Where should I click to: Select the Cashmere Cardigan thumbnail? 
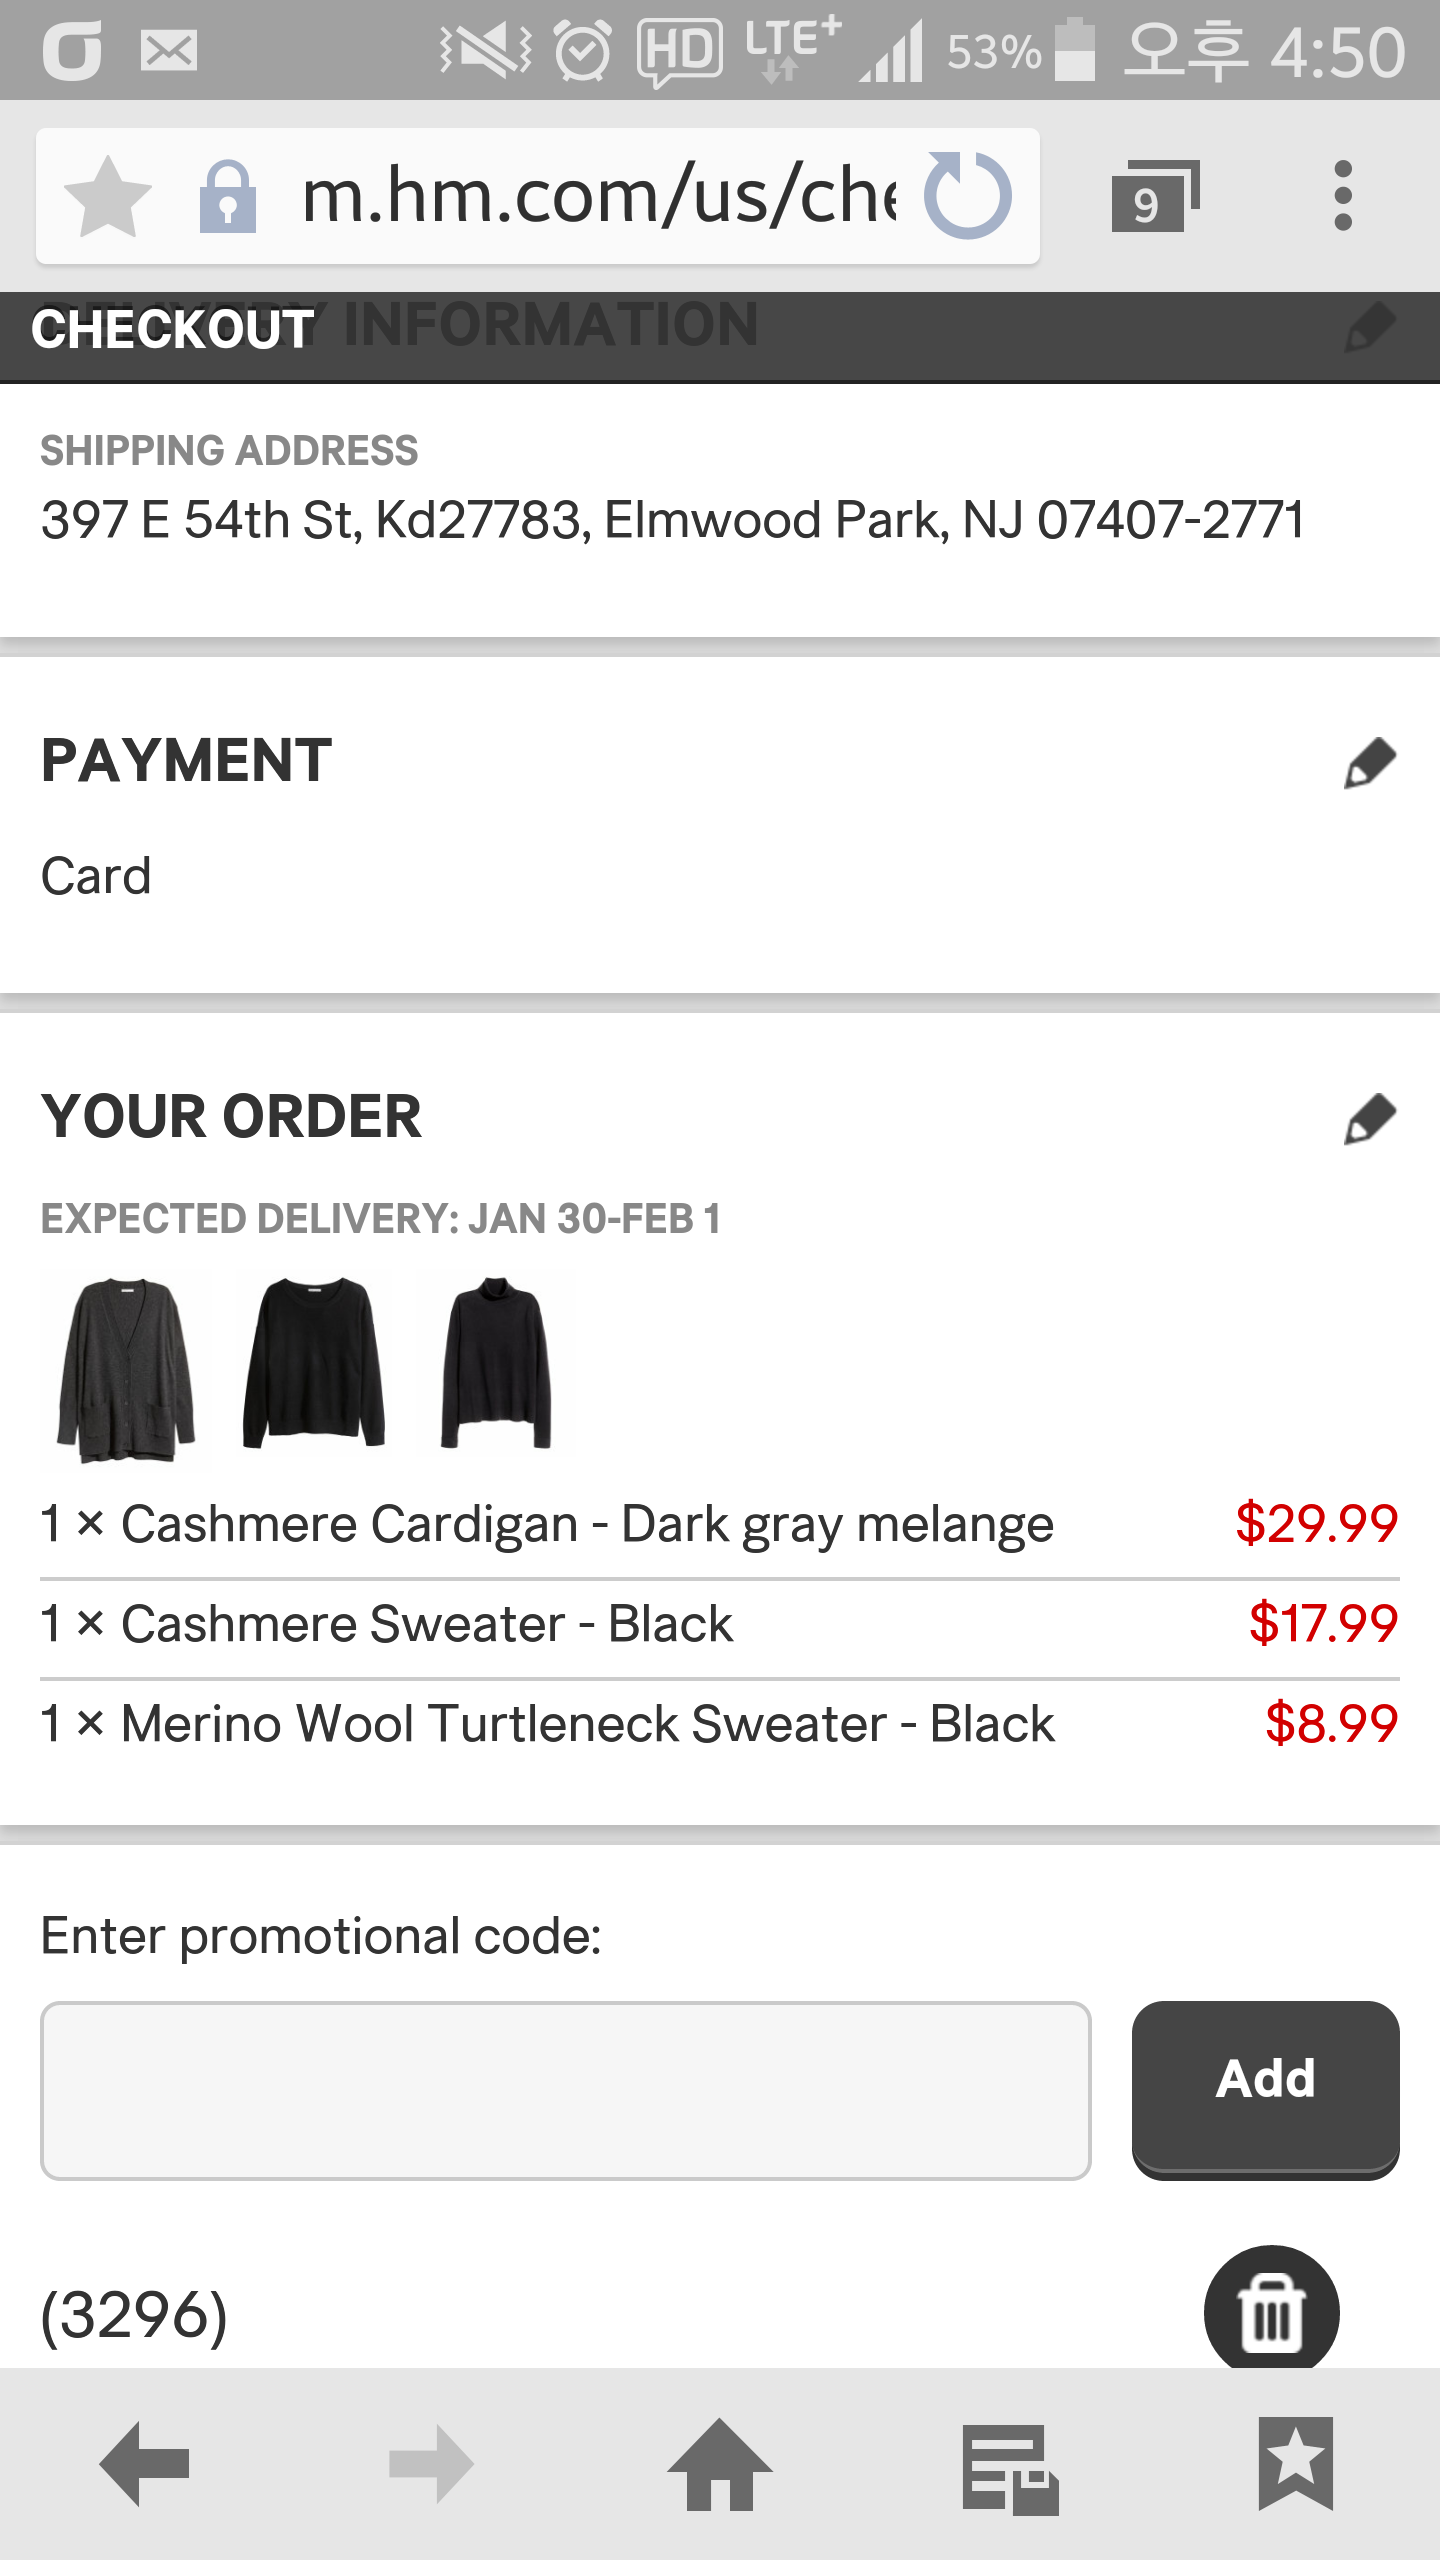point(126,1368)
